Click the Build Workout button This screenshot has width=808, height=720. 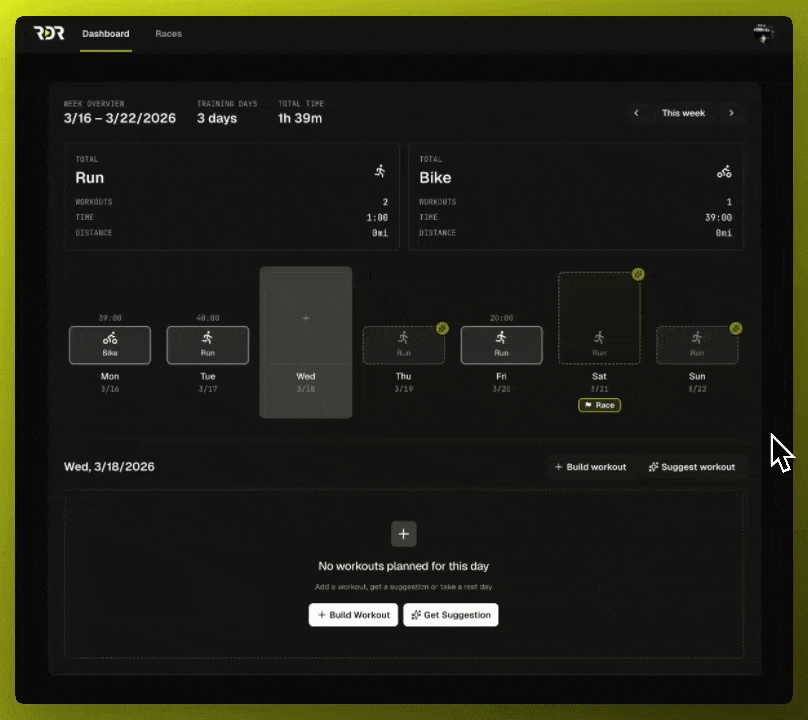[x=352, y=614]
